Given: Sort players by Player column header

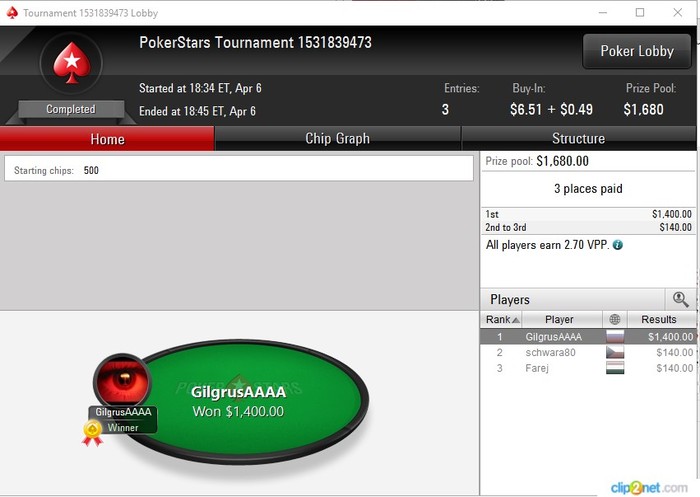Looking at the screenshot, I should tap(559, 319).
